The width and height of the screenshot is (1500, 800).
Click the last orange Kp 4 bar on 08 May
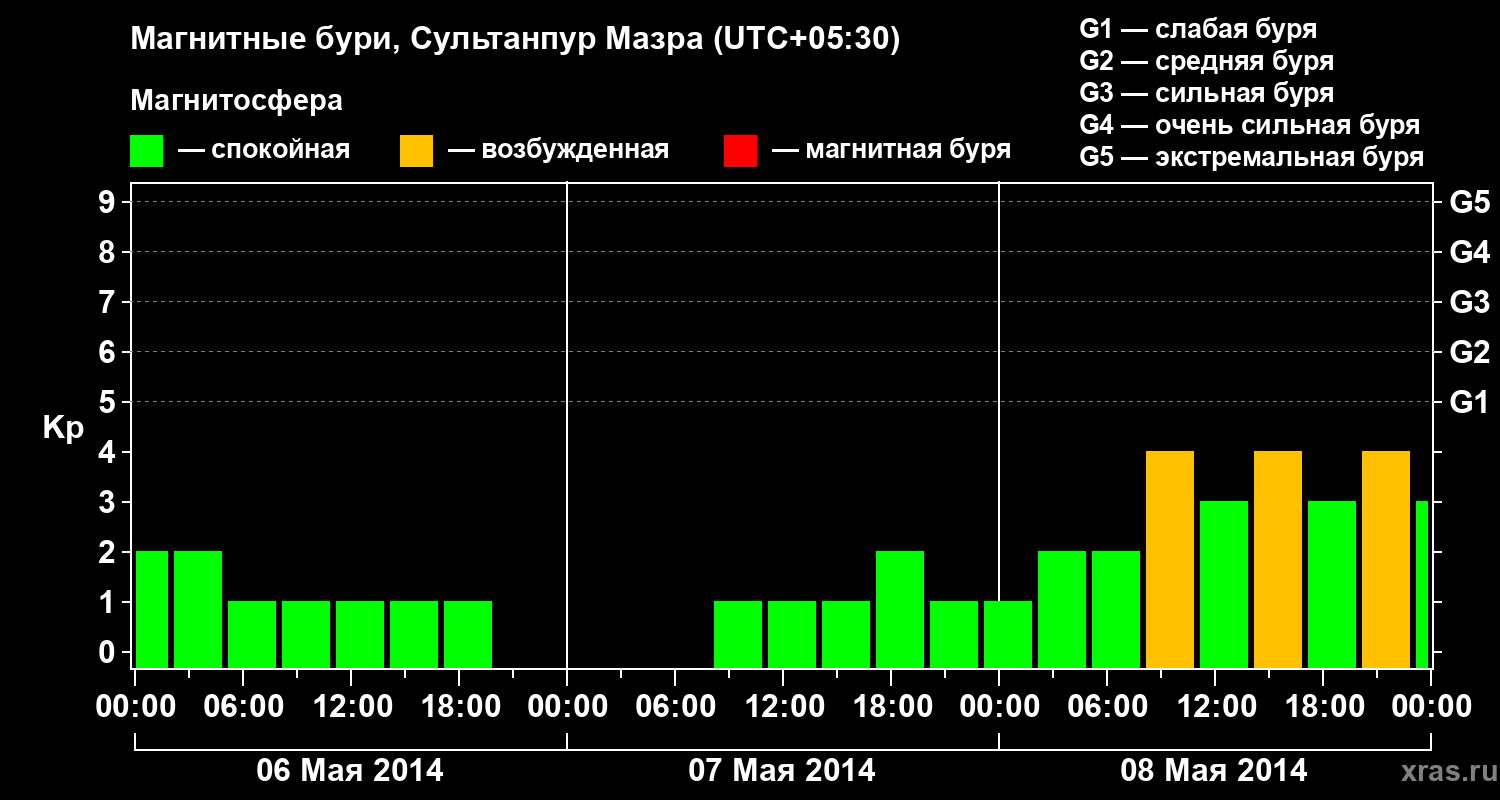click(x=1386, y=559)
